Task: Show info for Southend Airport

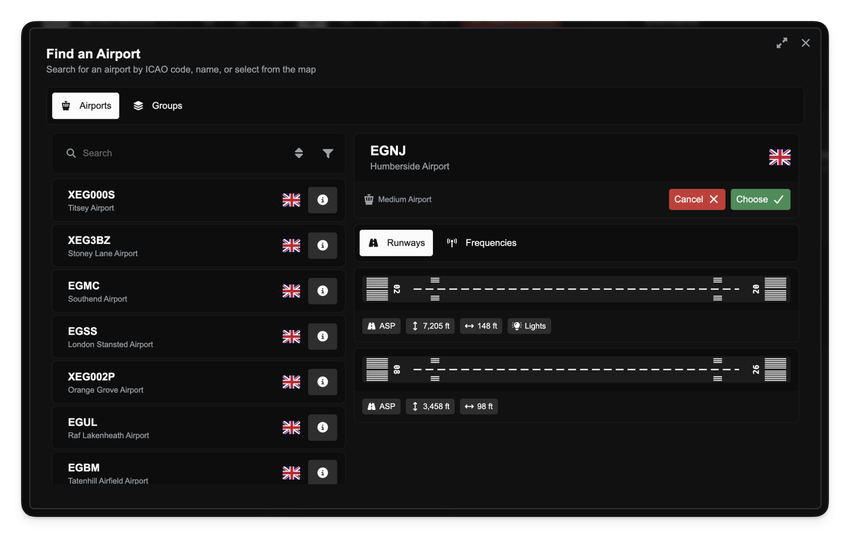Action: (322, 291)
